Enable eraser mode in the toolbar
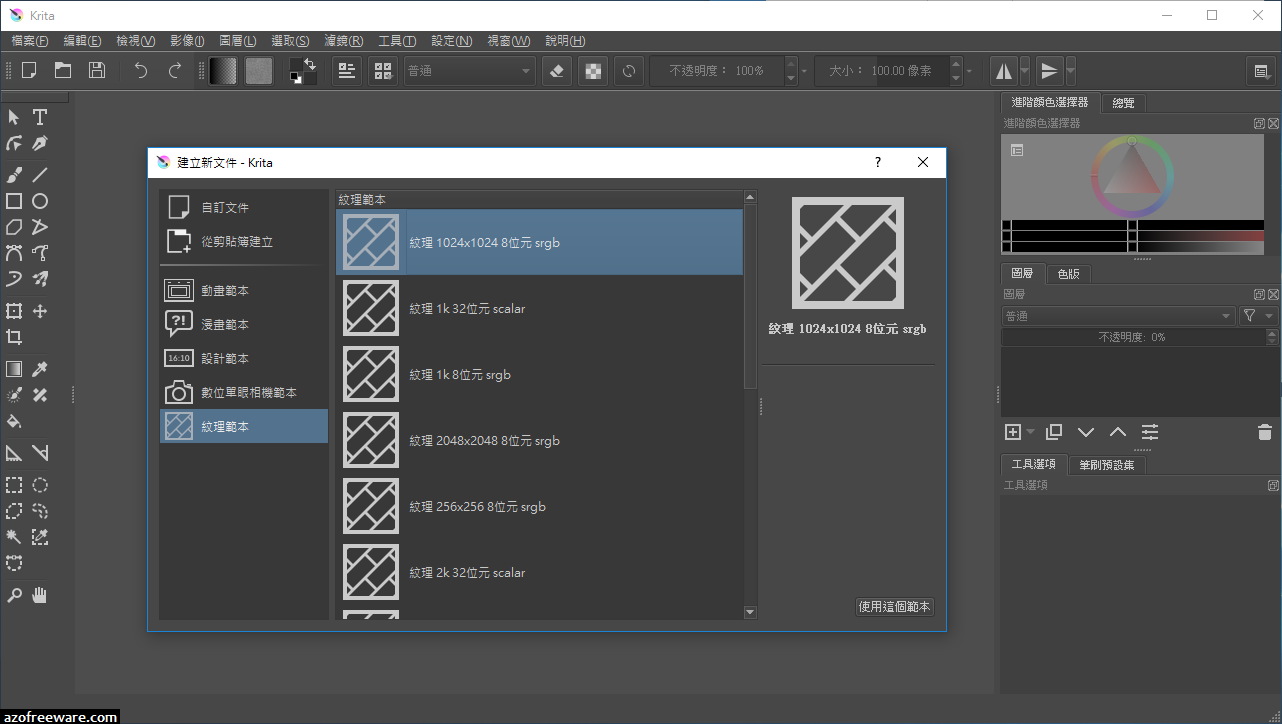Image resolution: width=1282 pixels, height=724 pixels. click(556, 70)
